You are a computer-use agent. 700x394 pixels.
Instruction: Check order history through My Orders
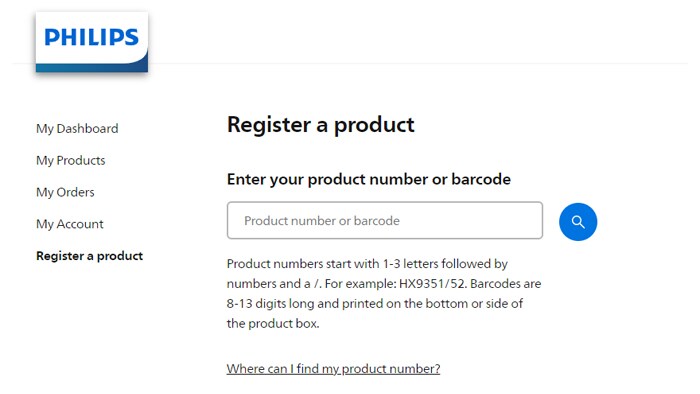point(65,192)
